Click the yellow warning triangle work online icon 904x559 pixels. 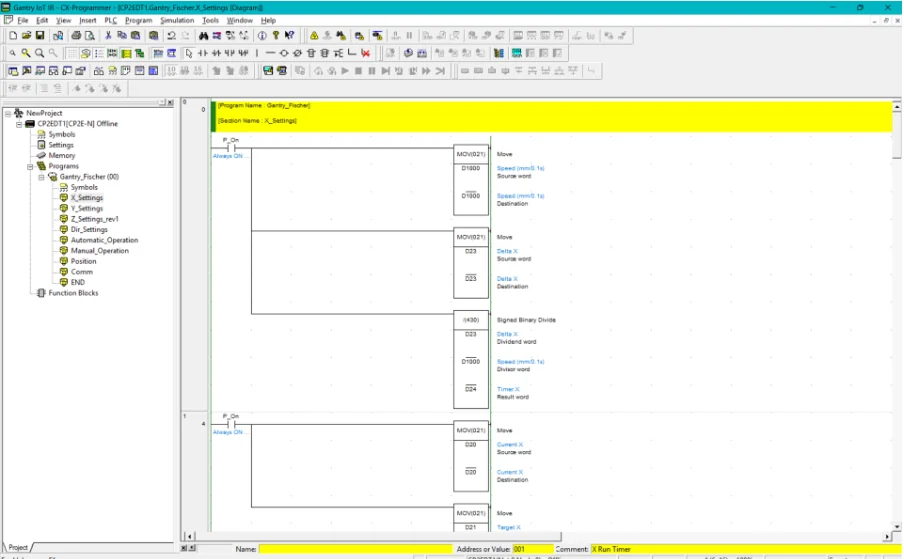[x=314, y=36]
